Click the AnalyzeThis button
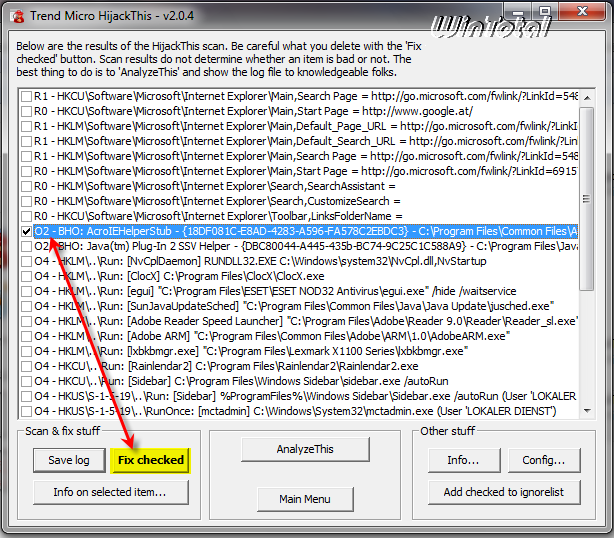The height and width of the screenshot is (538, 614). (305, 449)
